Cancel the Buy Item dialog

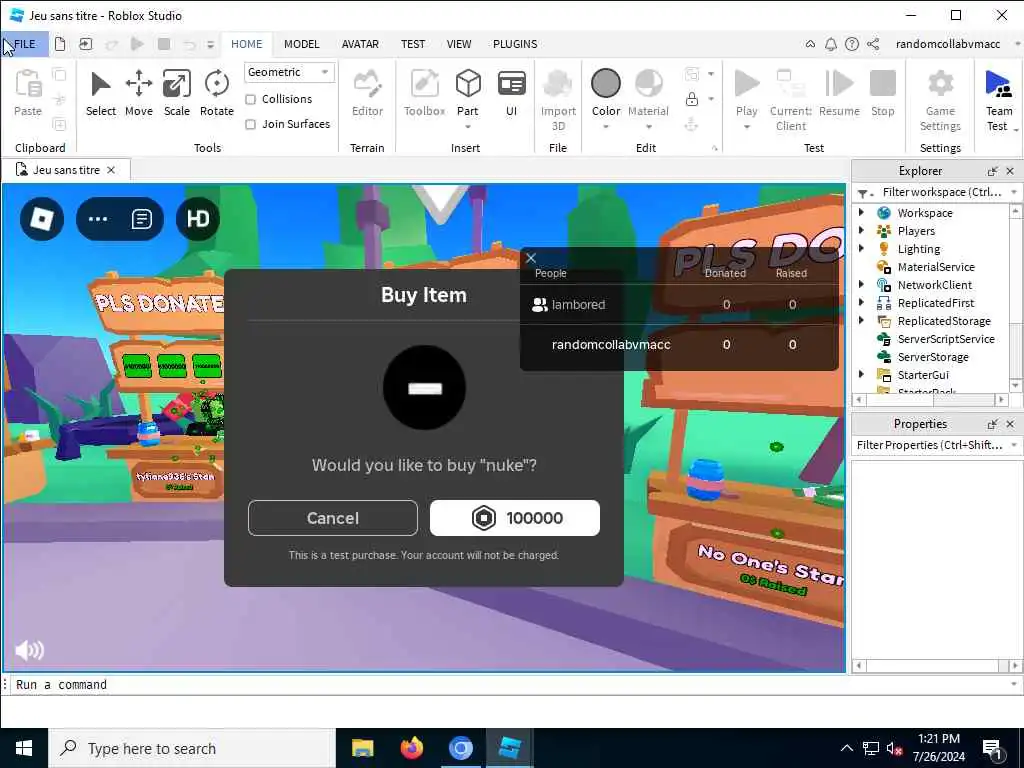[x=333, y=518]
